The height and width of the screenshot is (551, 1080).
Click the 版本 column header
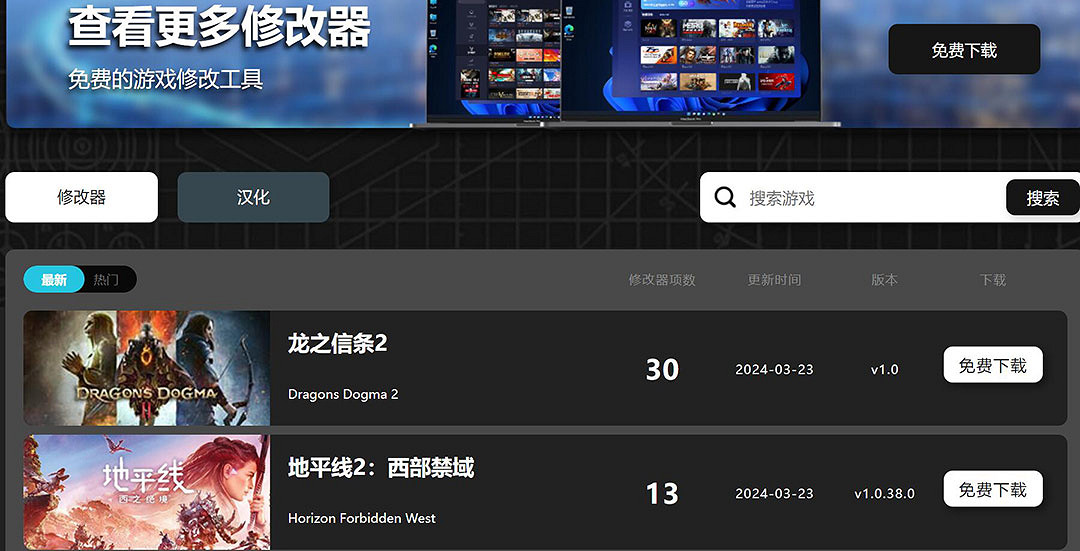[884, 280]
